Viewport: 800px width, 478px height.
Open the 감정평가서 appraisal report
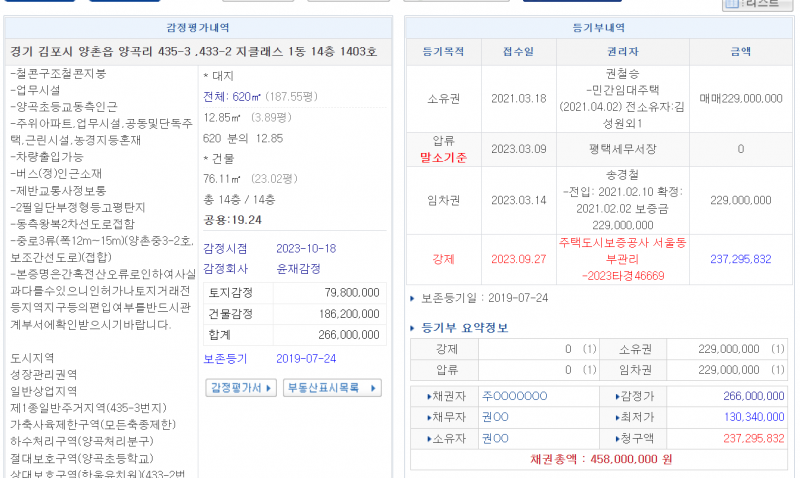click(235, 388)
